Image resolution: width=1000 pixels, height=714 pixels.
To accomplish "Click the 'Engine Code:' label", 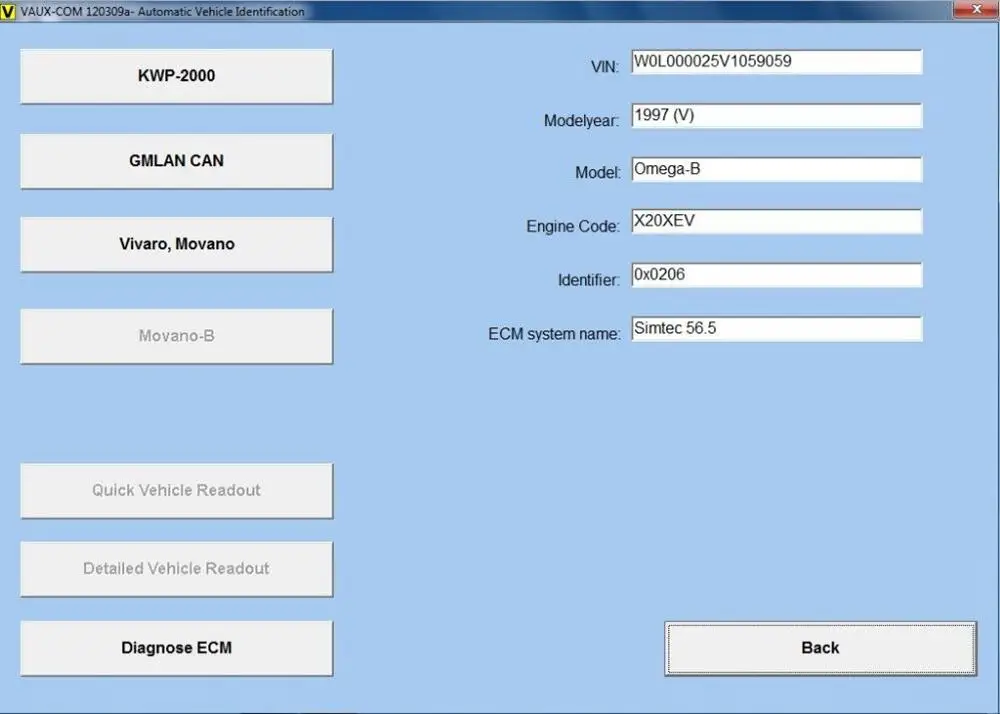I will click(x=573, y=226).
